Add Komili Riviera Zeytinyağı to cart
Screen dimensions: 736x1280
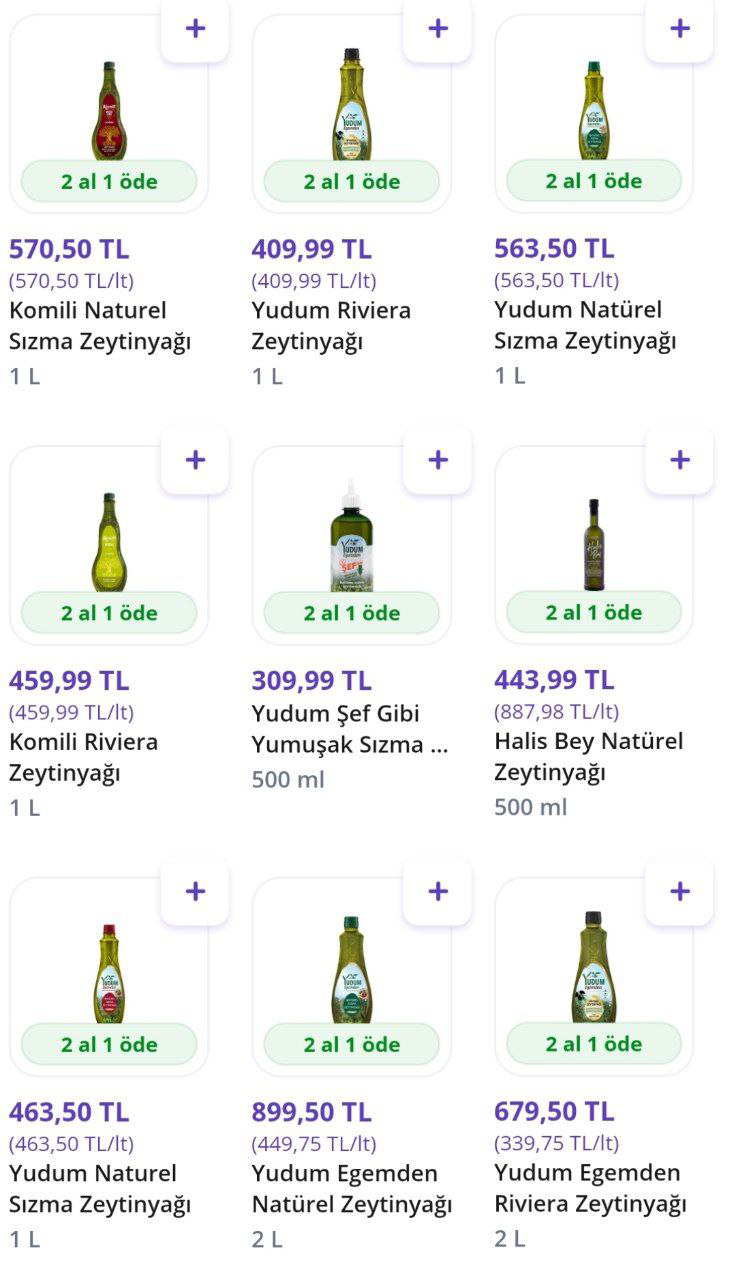tap(195, 460)
